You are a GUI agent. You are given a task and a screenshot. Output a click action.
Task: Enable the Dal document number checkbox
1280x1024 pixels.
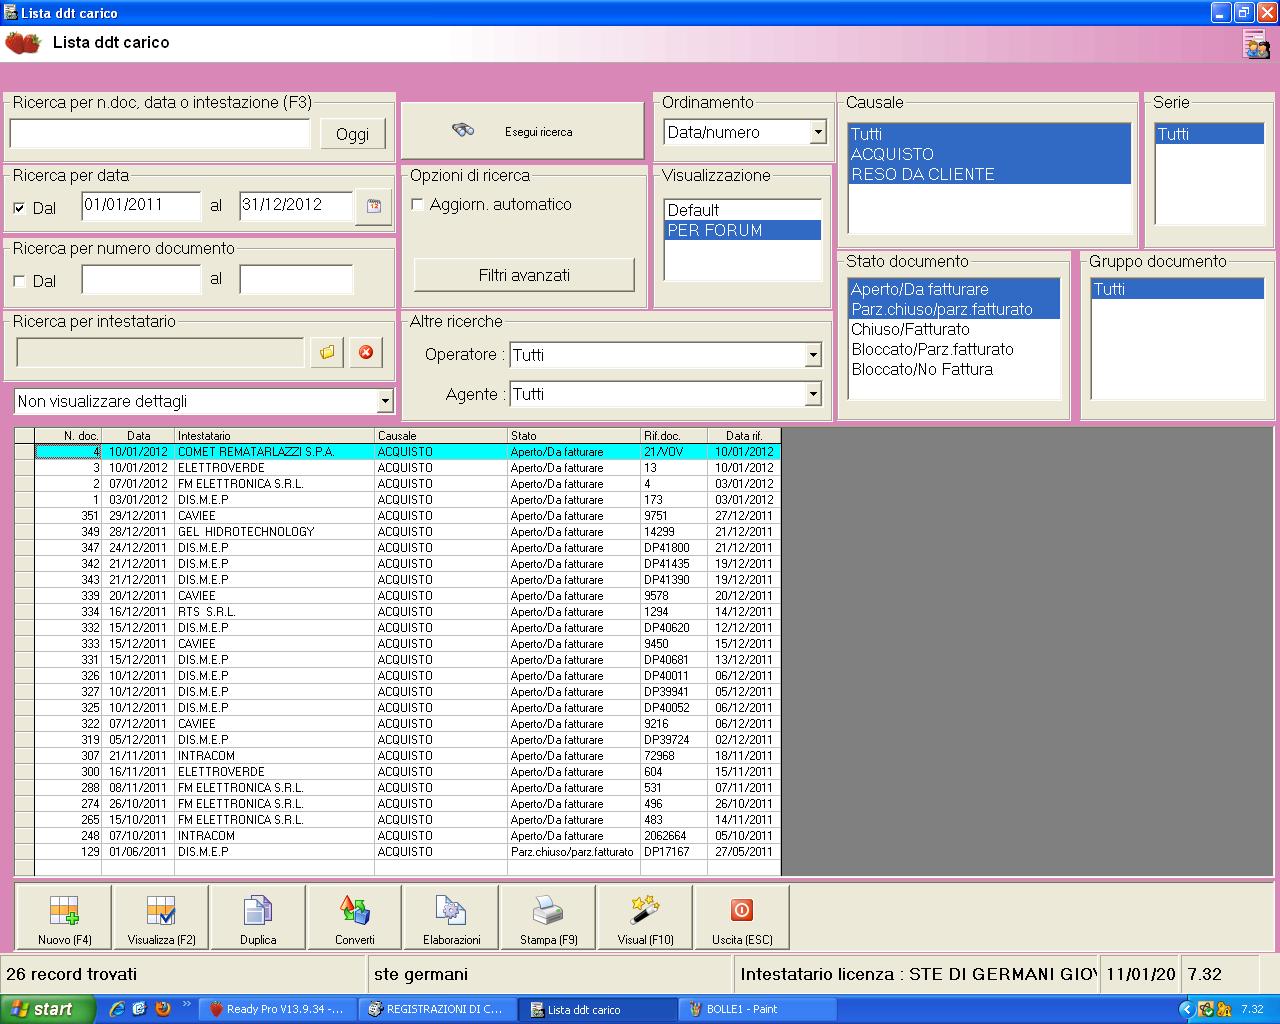coord(20,281)
